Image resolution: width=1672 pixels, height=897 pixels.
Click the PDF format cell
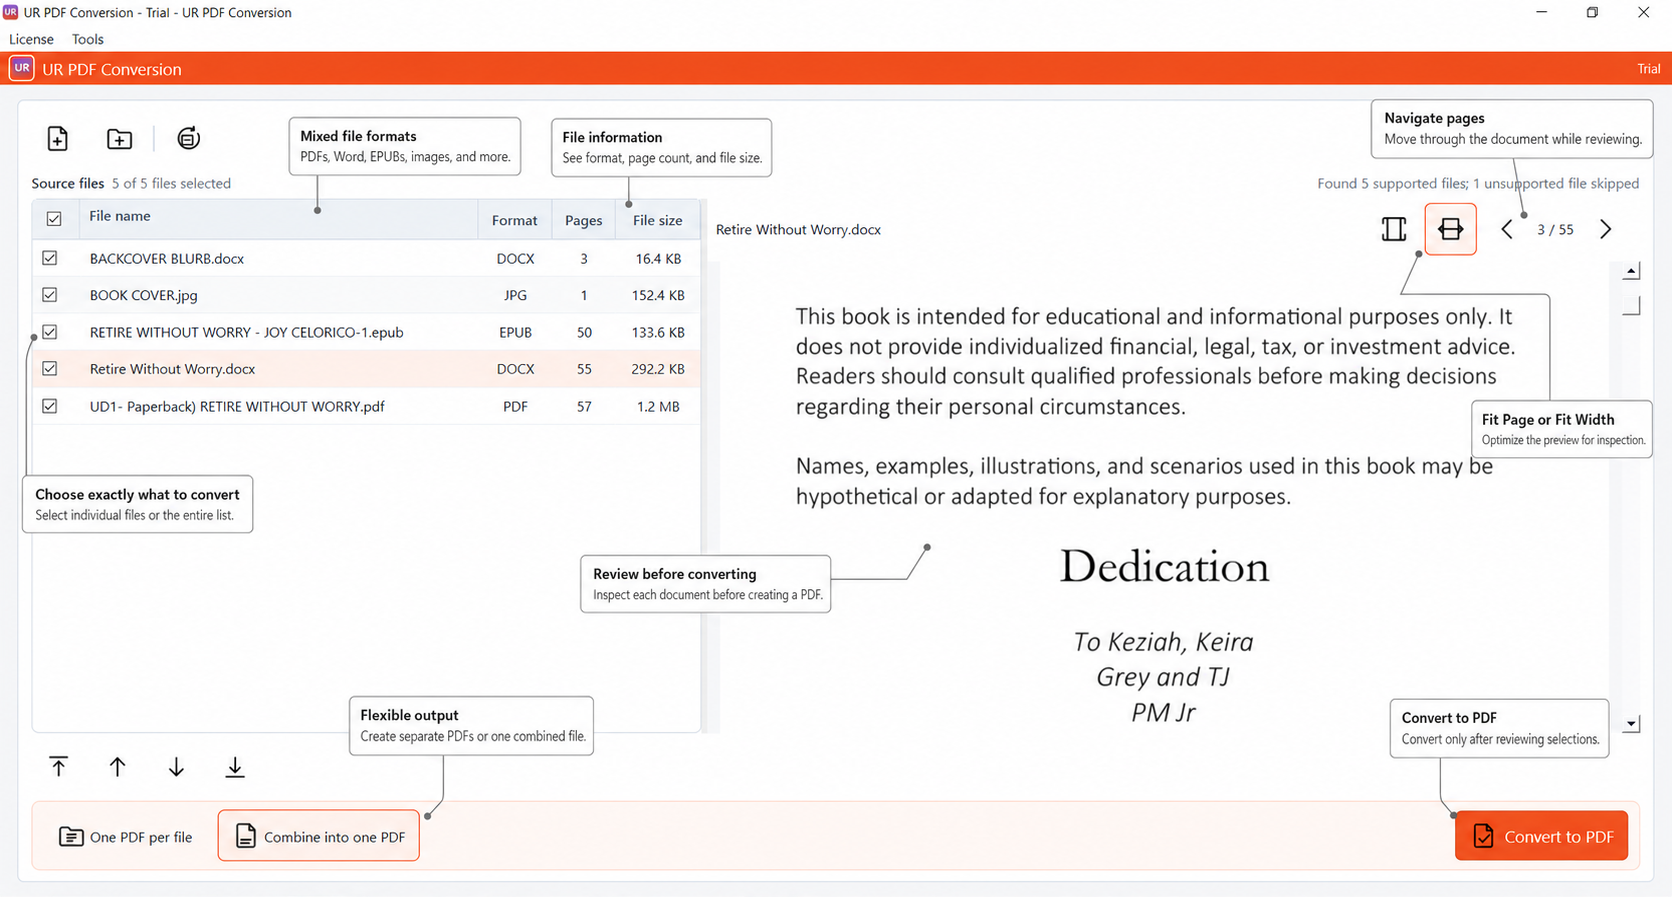(515, 406)
